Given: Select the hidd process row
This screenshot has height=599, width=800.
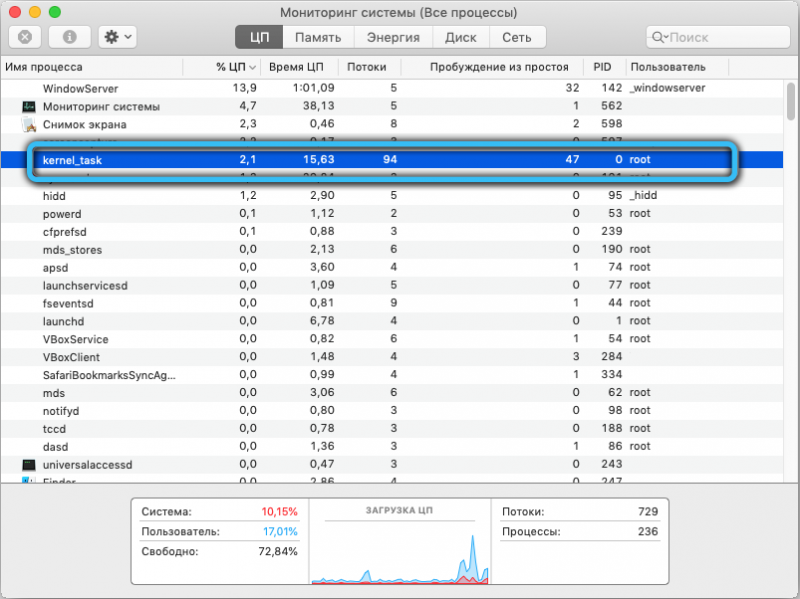Looking at the screenshot, I should click(x=392, y=195).
